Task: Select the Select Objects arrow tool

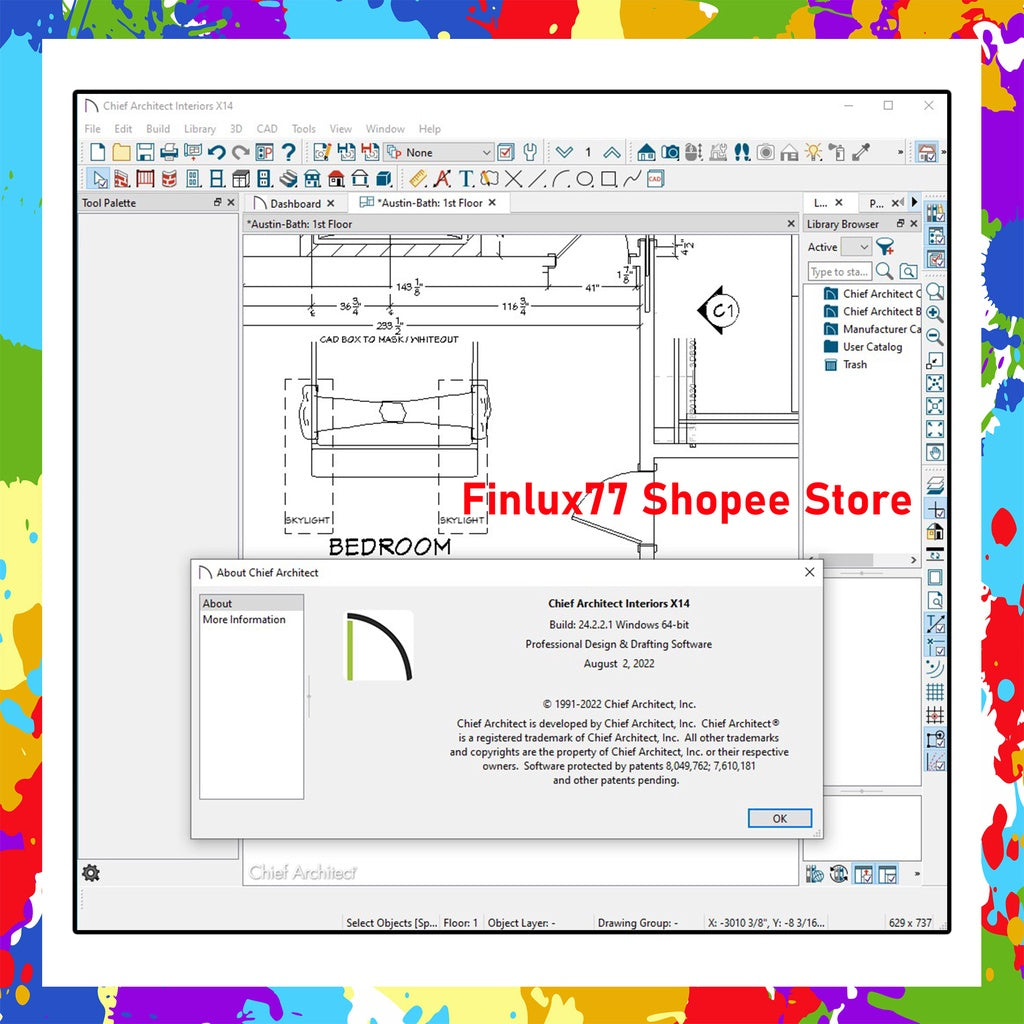Action: coord(97,180)
